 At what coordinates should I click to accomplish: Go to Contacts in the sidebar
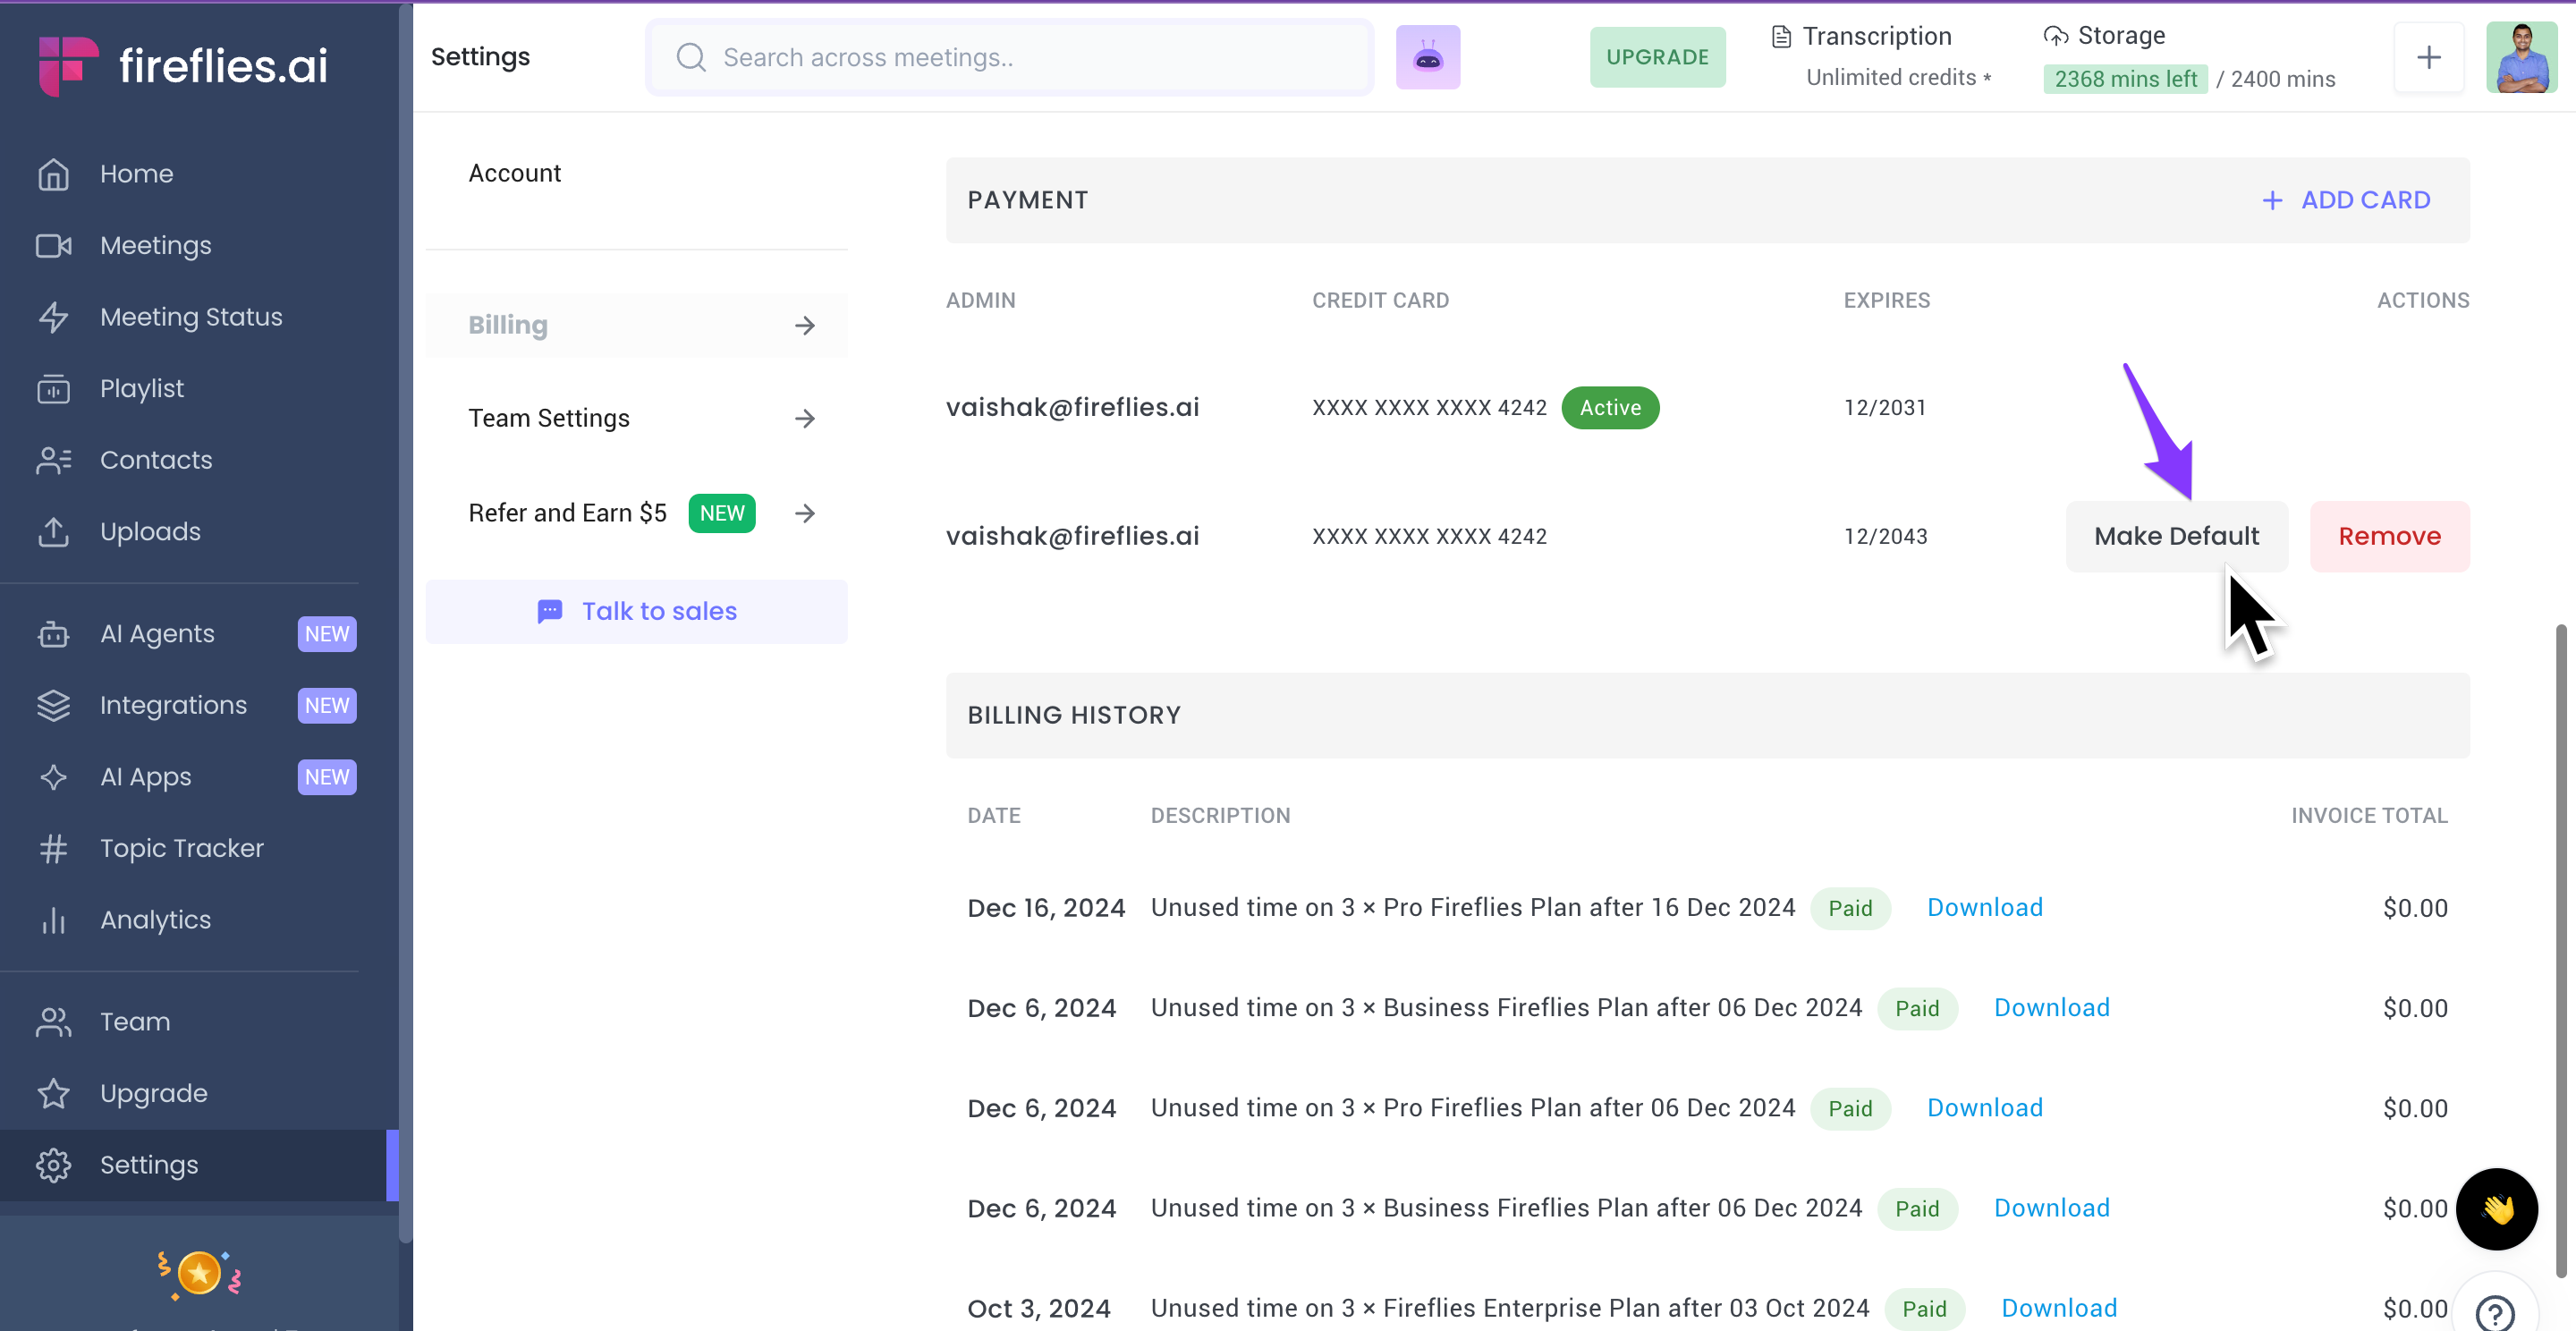[x=156, y=460]
